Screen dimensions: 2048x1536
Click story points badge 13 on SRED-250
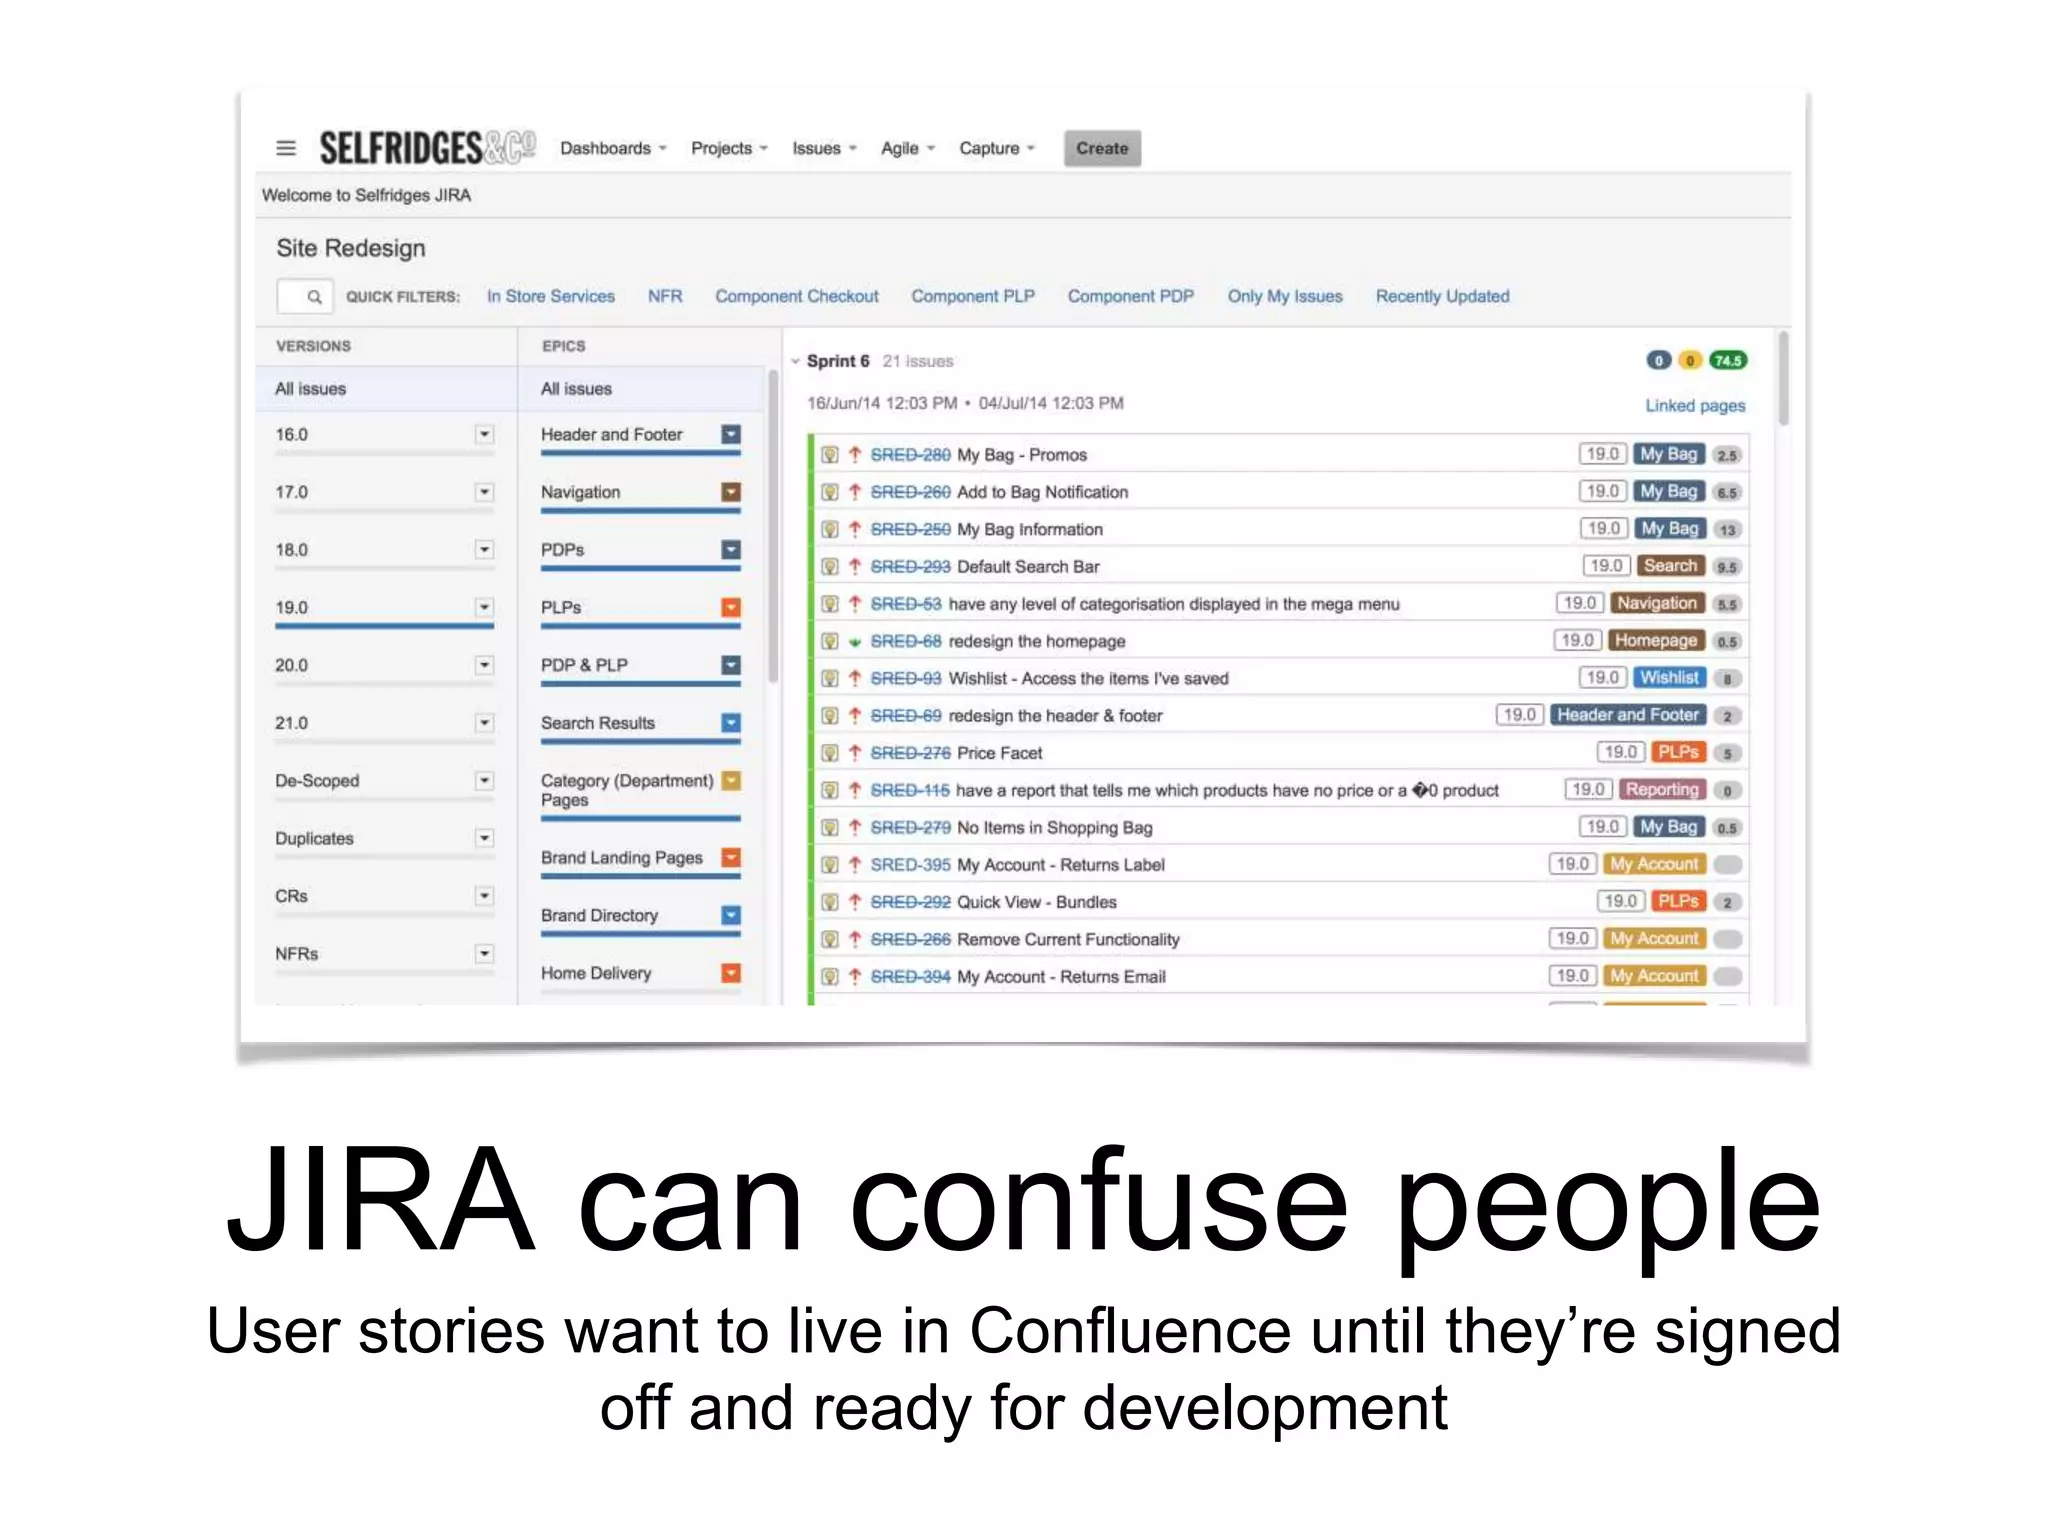pyautogui.click(x=1727, y=530)
